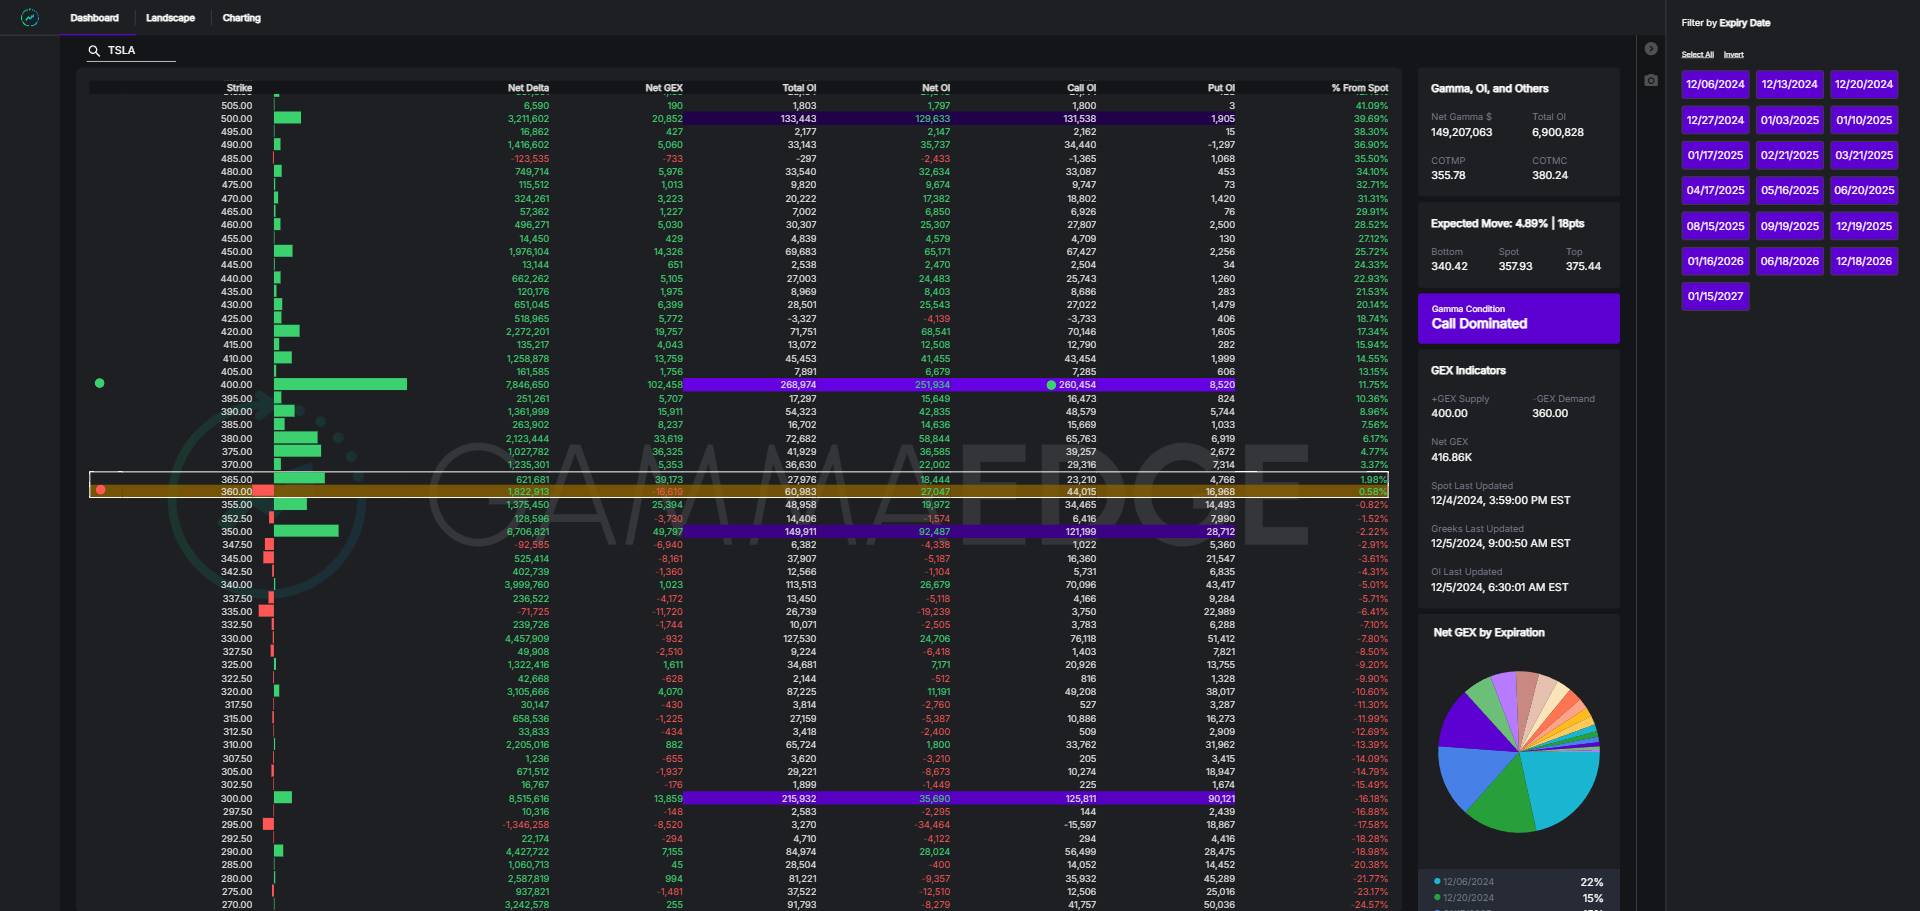
Task: Toggle the 12/06/2024 expiry filter
Action: coord(1715,84)
